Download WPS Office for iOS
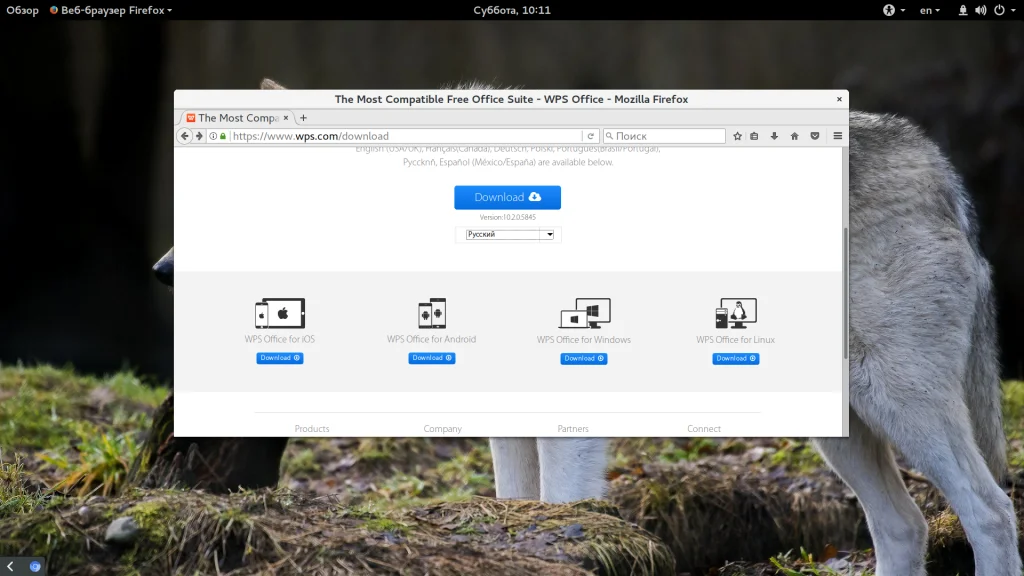 pyautogui.click(x=280, y=358)
